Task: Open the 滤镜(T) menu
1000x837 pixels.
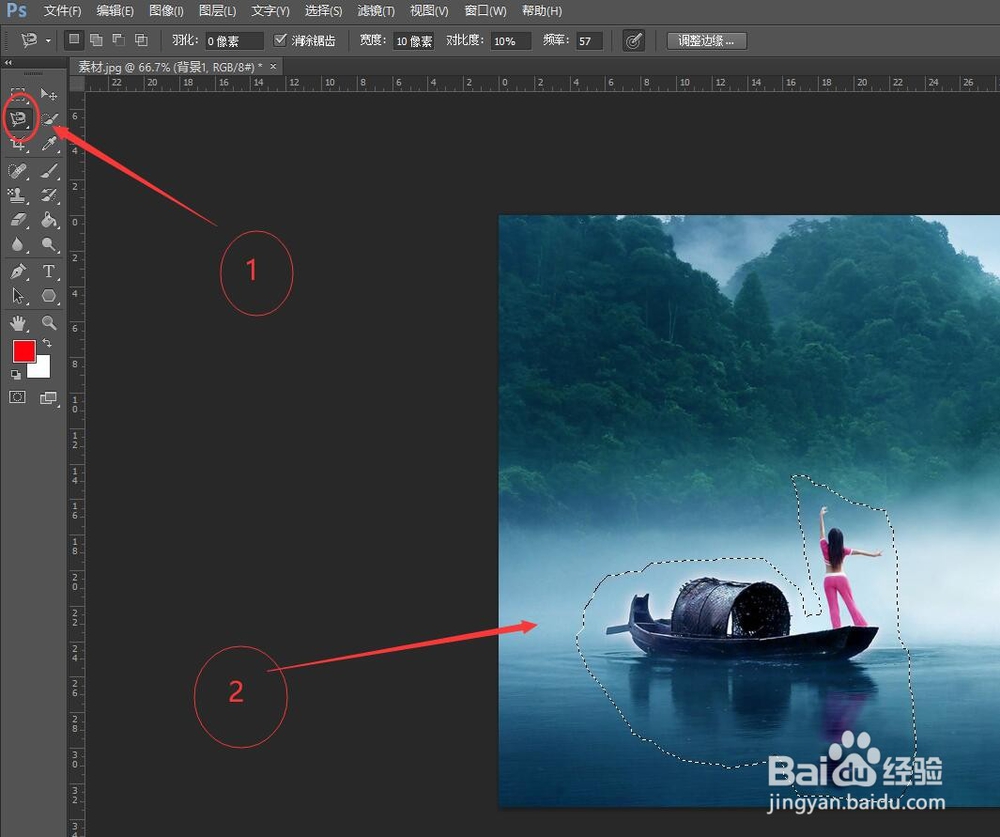Action: click(376, 11)
